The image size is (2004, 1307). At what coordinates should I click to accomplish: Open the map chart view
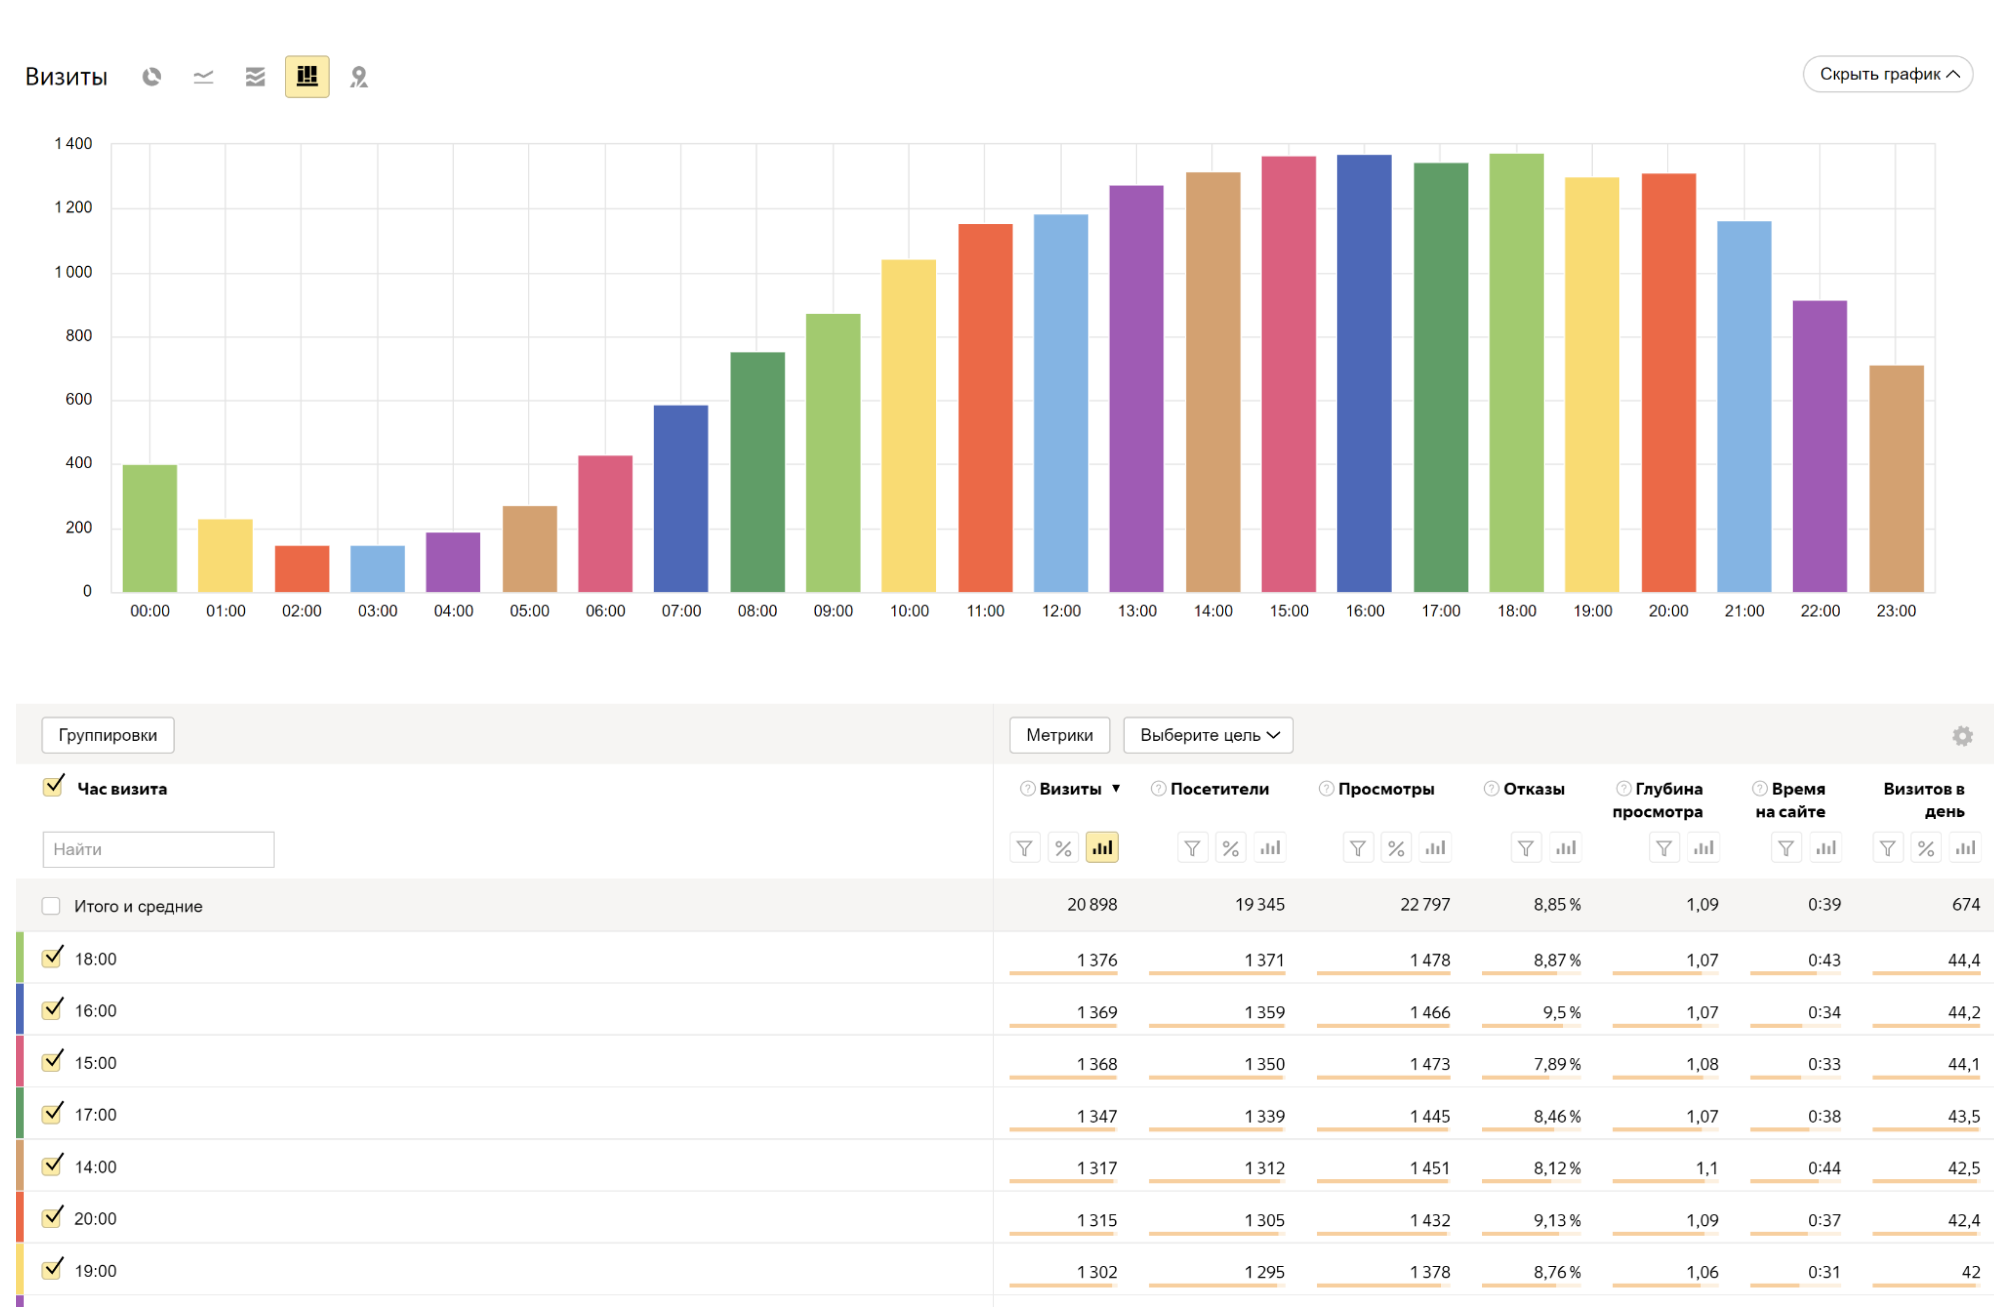[359, 77]
